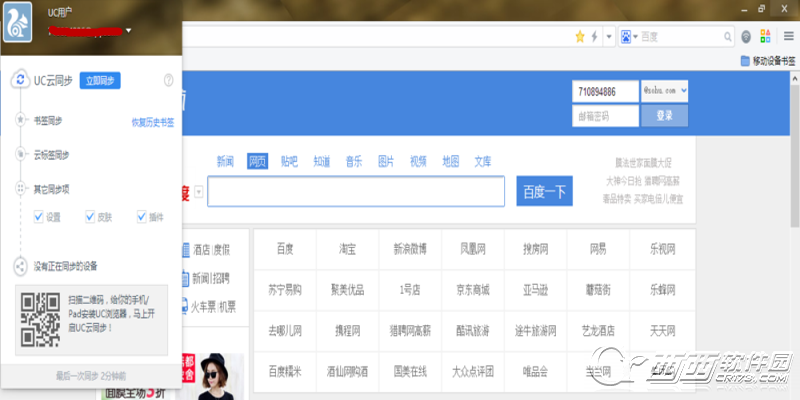The width and height of the screenshot is (800, 400).
Task: Select the 地图 search tab
Action: pos(450,161)
